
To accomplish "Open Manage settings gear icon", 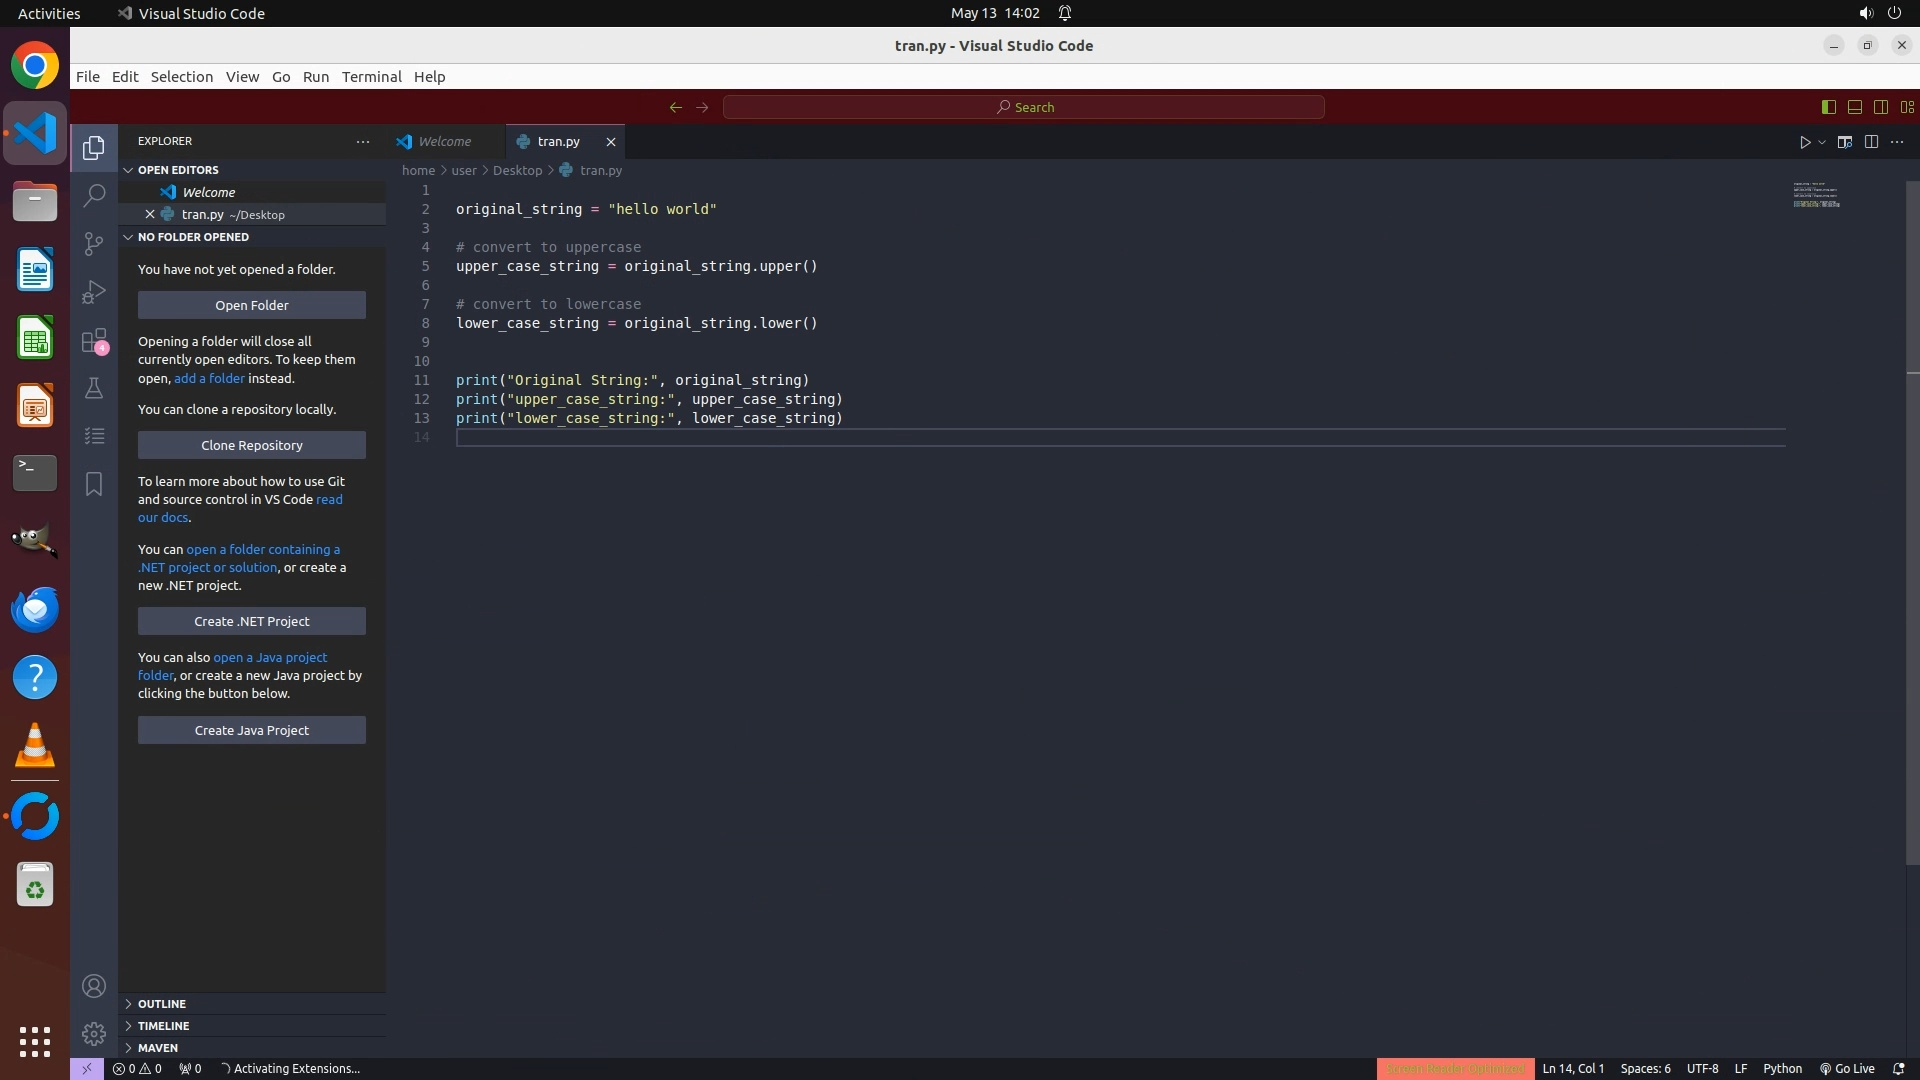I will (94, 1034).
